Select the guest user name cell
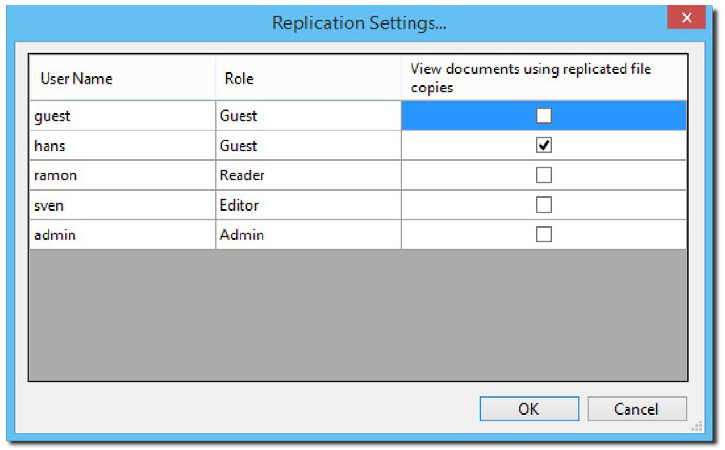Screen dimensions: 725x450 click(x=121, y=116)
